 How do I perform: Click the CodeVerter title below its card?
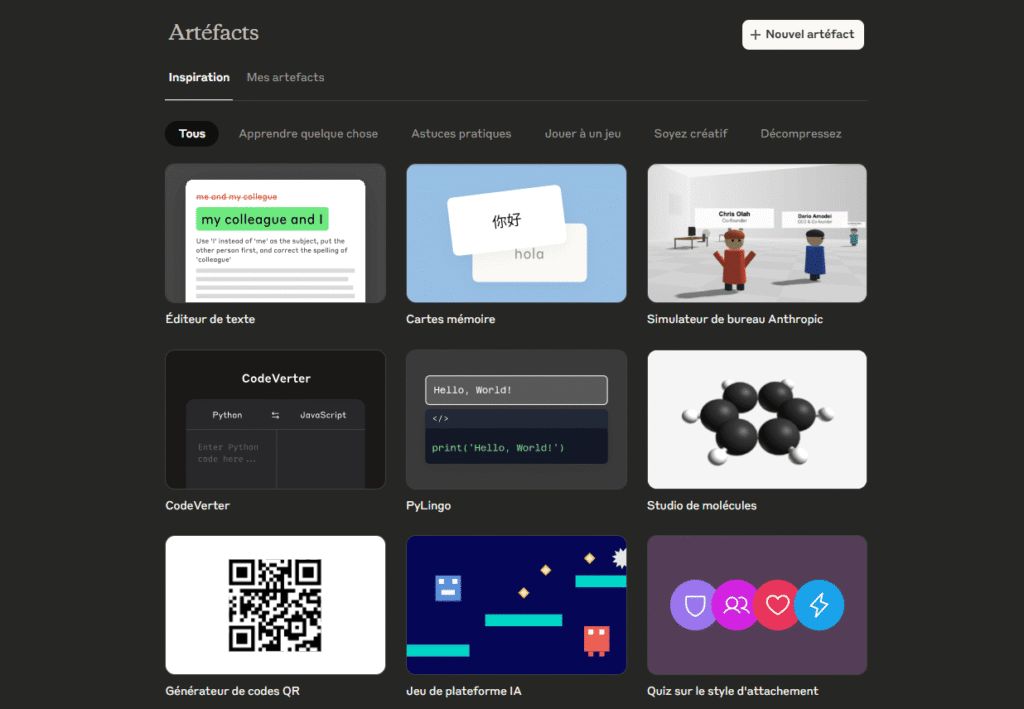pyautogui.click(x=197, y=505)
